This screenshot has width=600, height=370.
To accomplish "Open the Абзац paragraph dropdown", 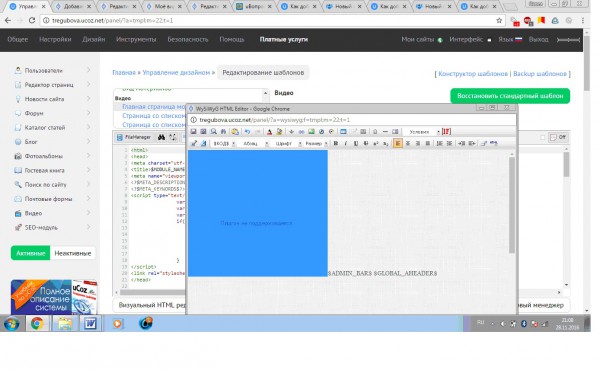I will tap(254, 143).
